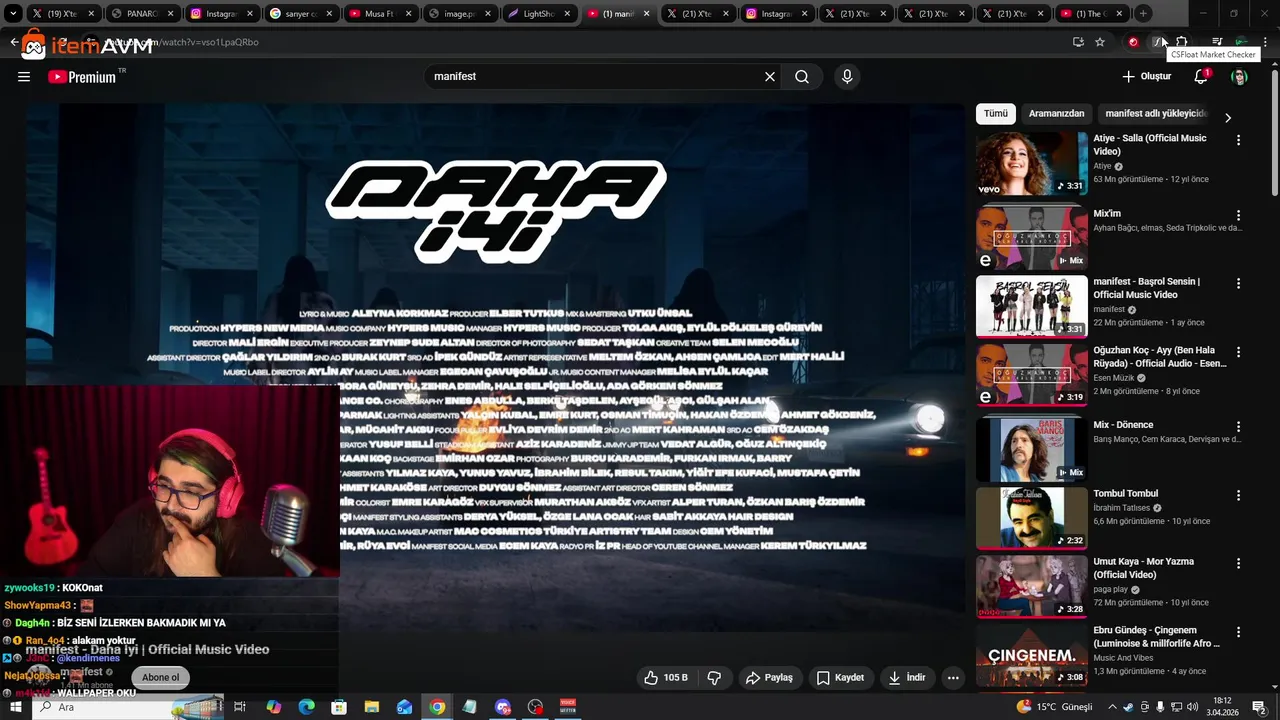Click the Paylaş share button

[x=769, y=678]
